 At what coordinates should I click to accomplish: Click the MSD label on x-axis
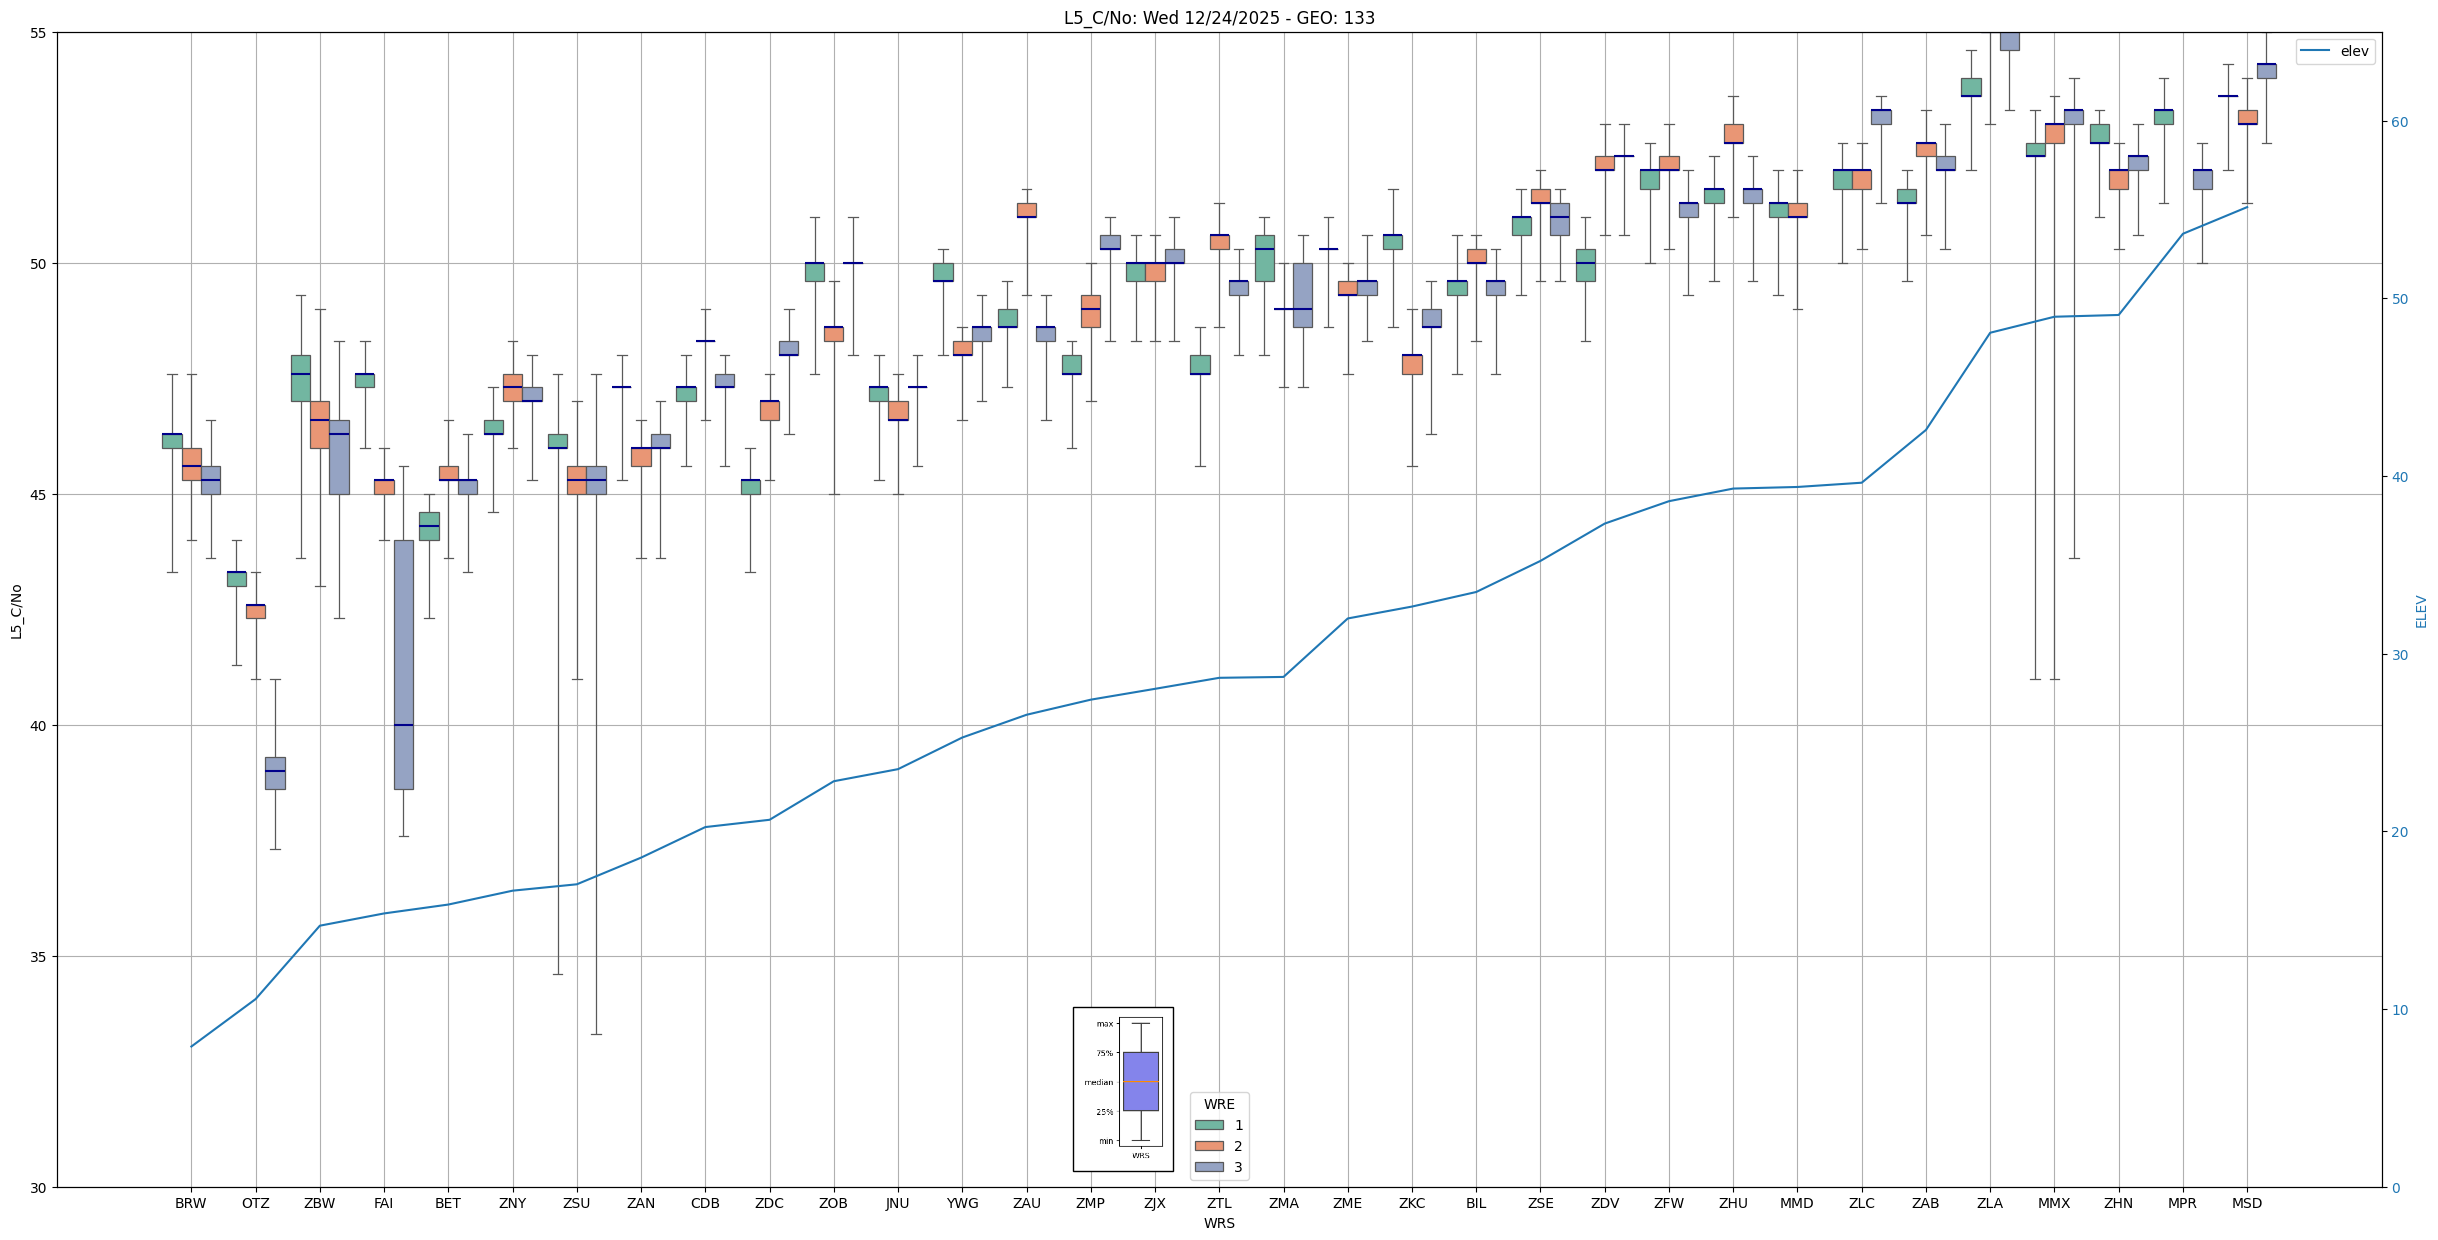(2246, 1203)
